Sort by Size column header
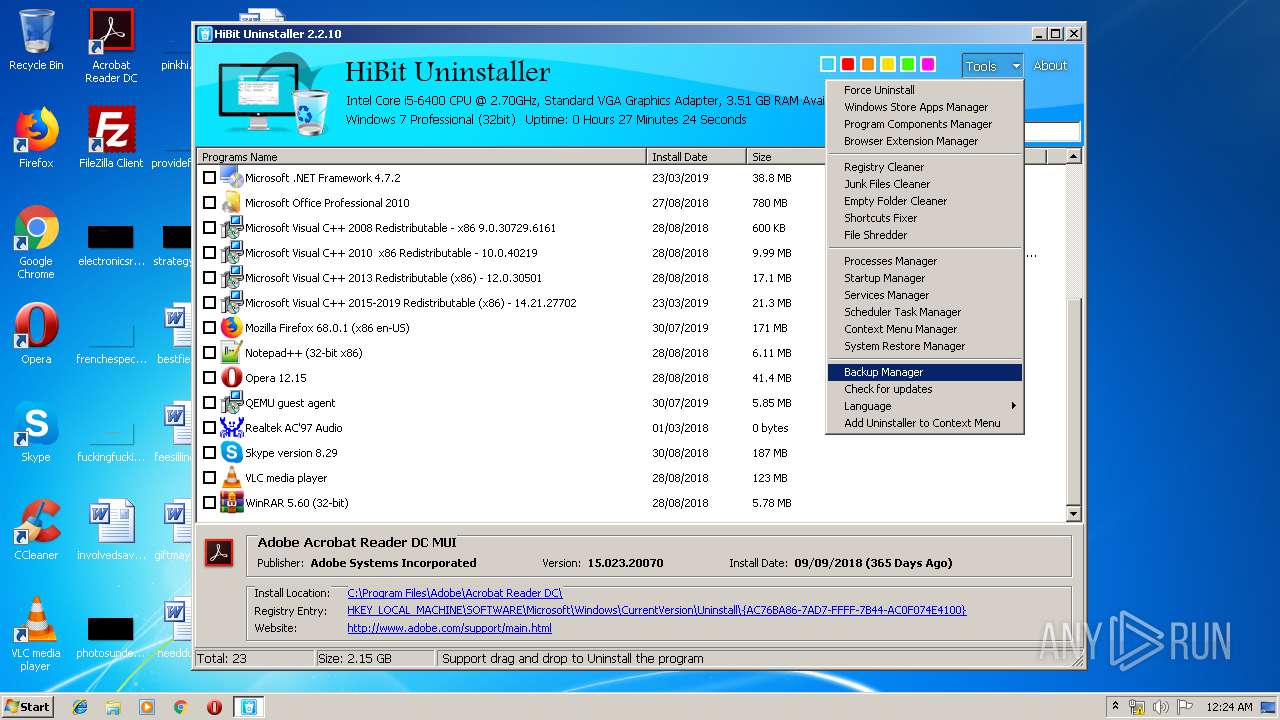Viewport: 1280px width, 720px height. 787,156
